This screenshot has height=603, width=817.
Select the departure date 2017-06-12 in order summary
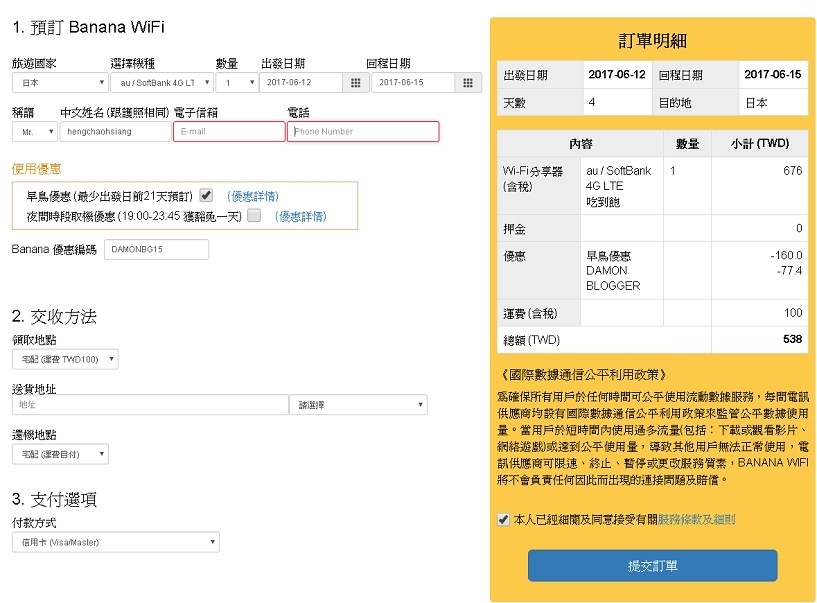pyautogui.click(x=617, y=75)
